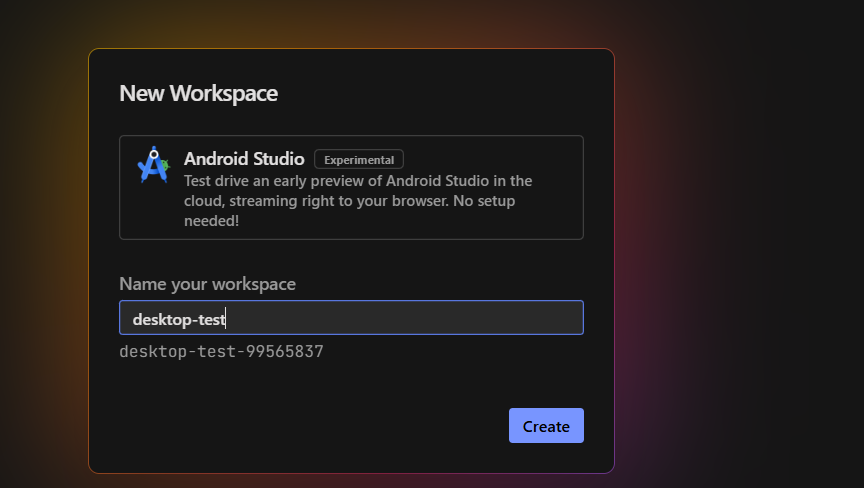The height and width of the screenshot is (488, 864).
Task: Click the small green Android bot on the logo
Action: point(164,165)
